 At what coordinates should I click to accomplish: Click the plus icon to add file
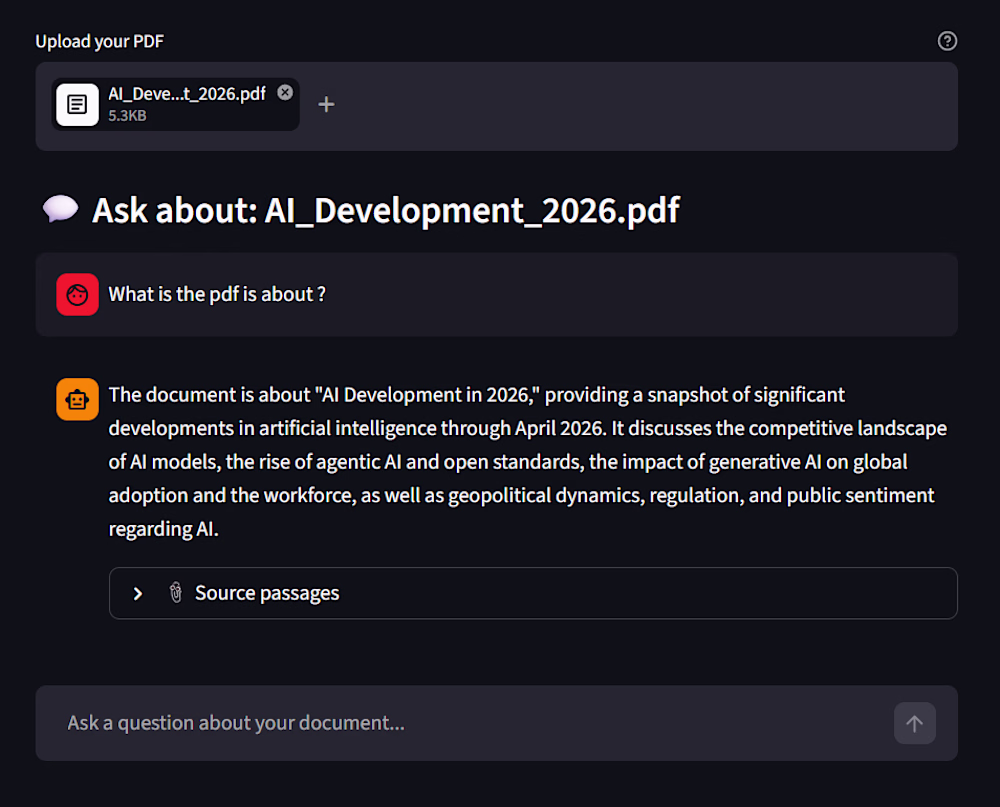point(326,104)
